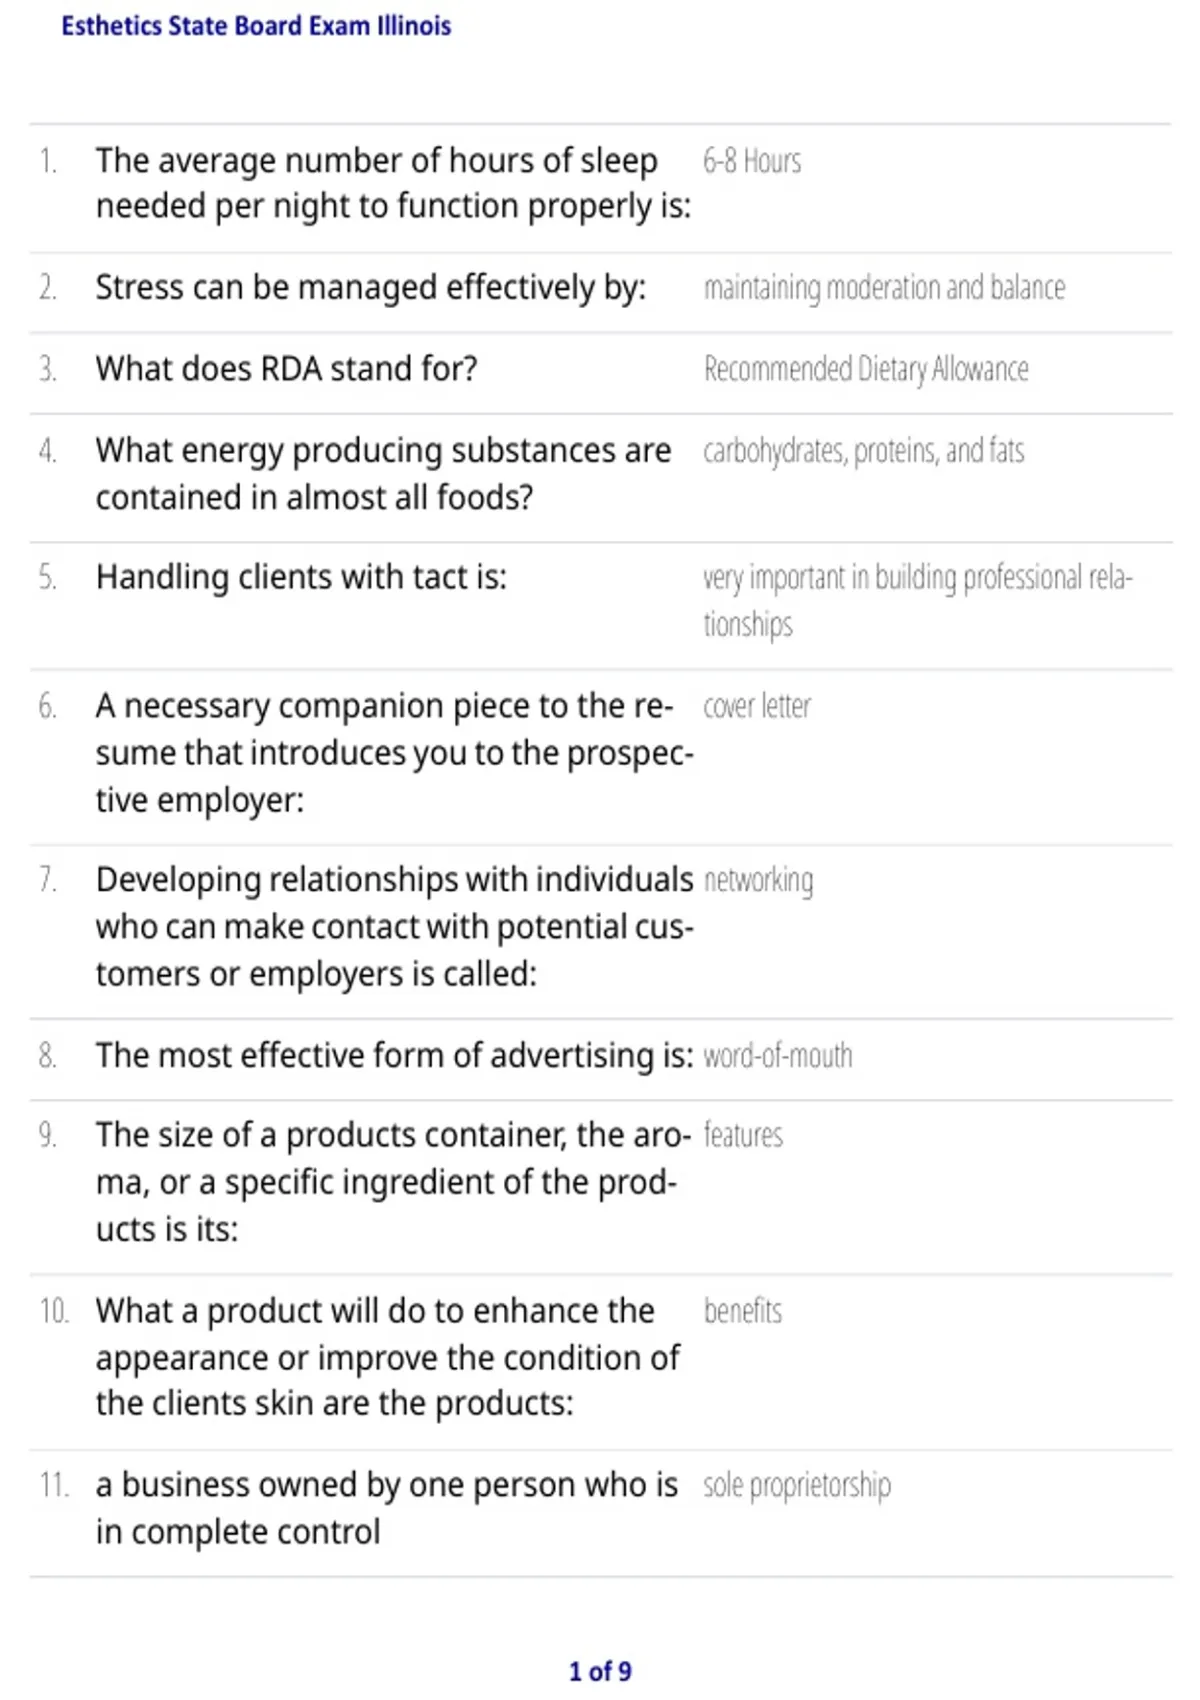Screen dimensions: 1200x1700
Task: Click the 'very important in building professional relationships' answer
Action: pyautogui.click(x=918, y=601)
